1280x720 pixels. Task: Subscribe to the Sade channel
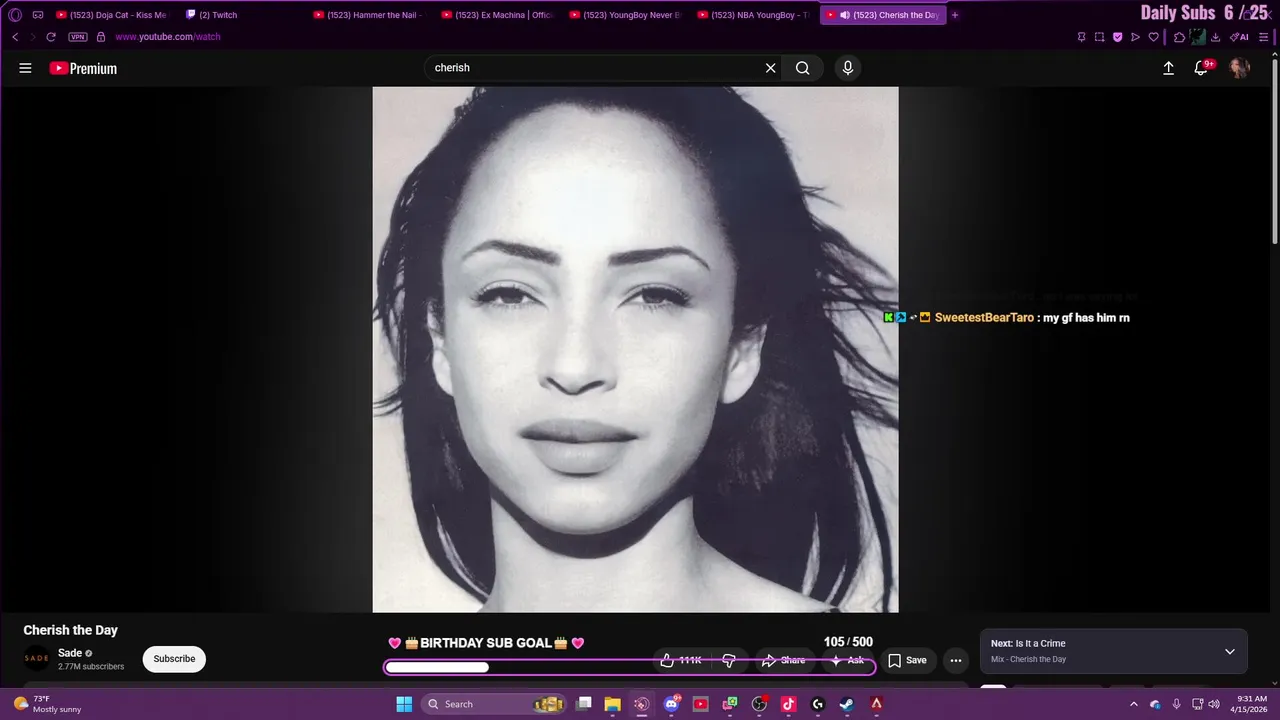point(174,659)
